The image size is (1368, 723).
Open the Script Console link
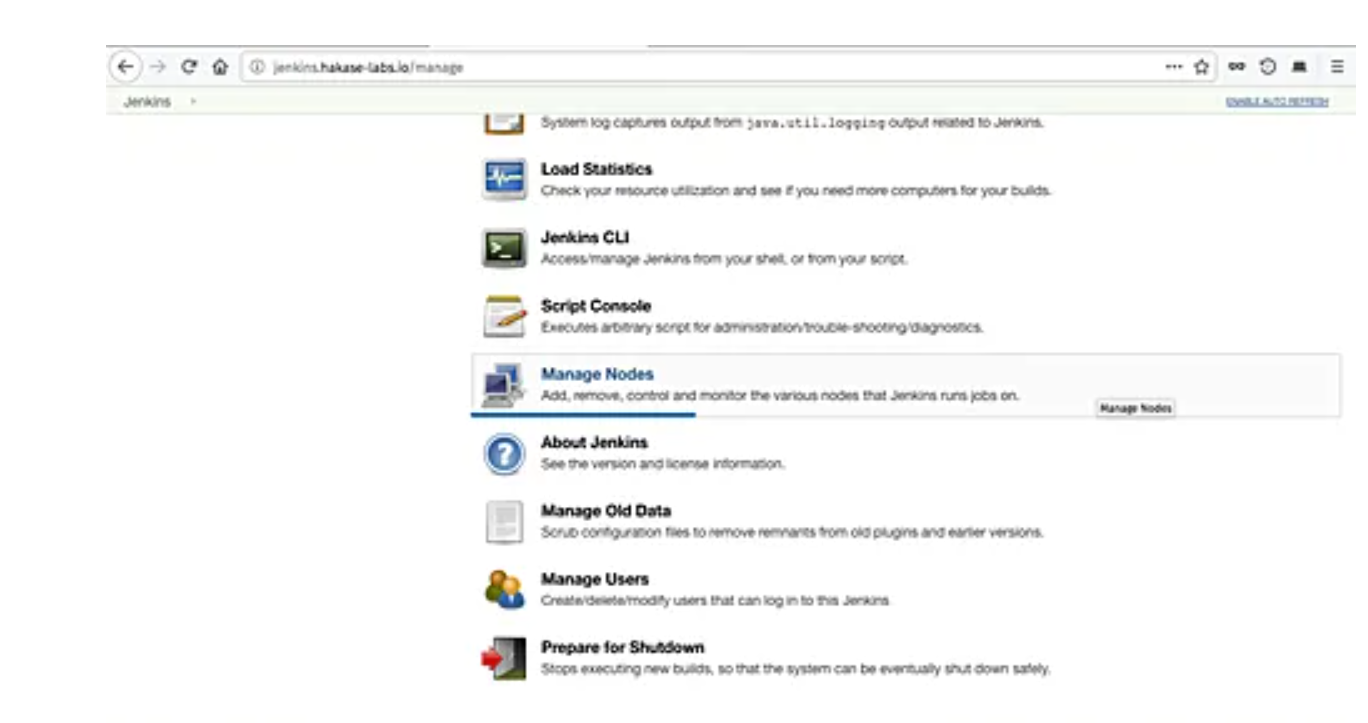596,306
